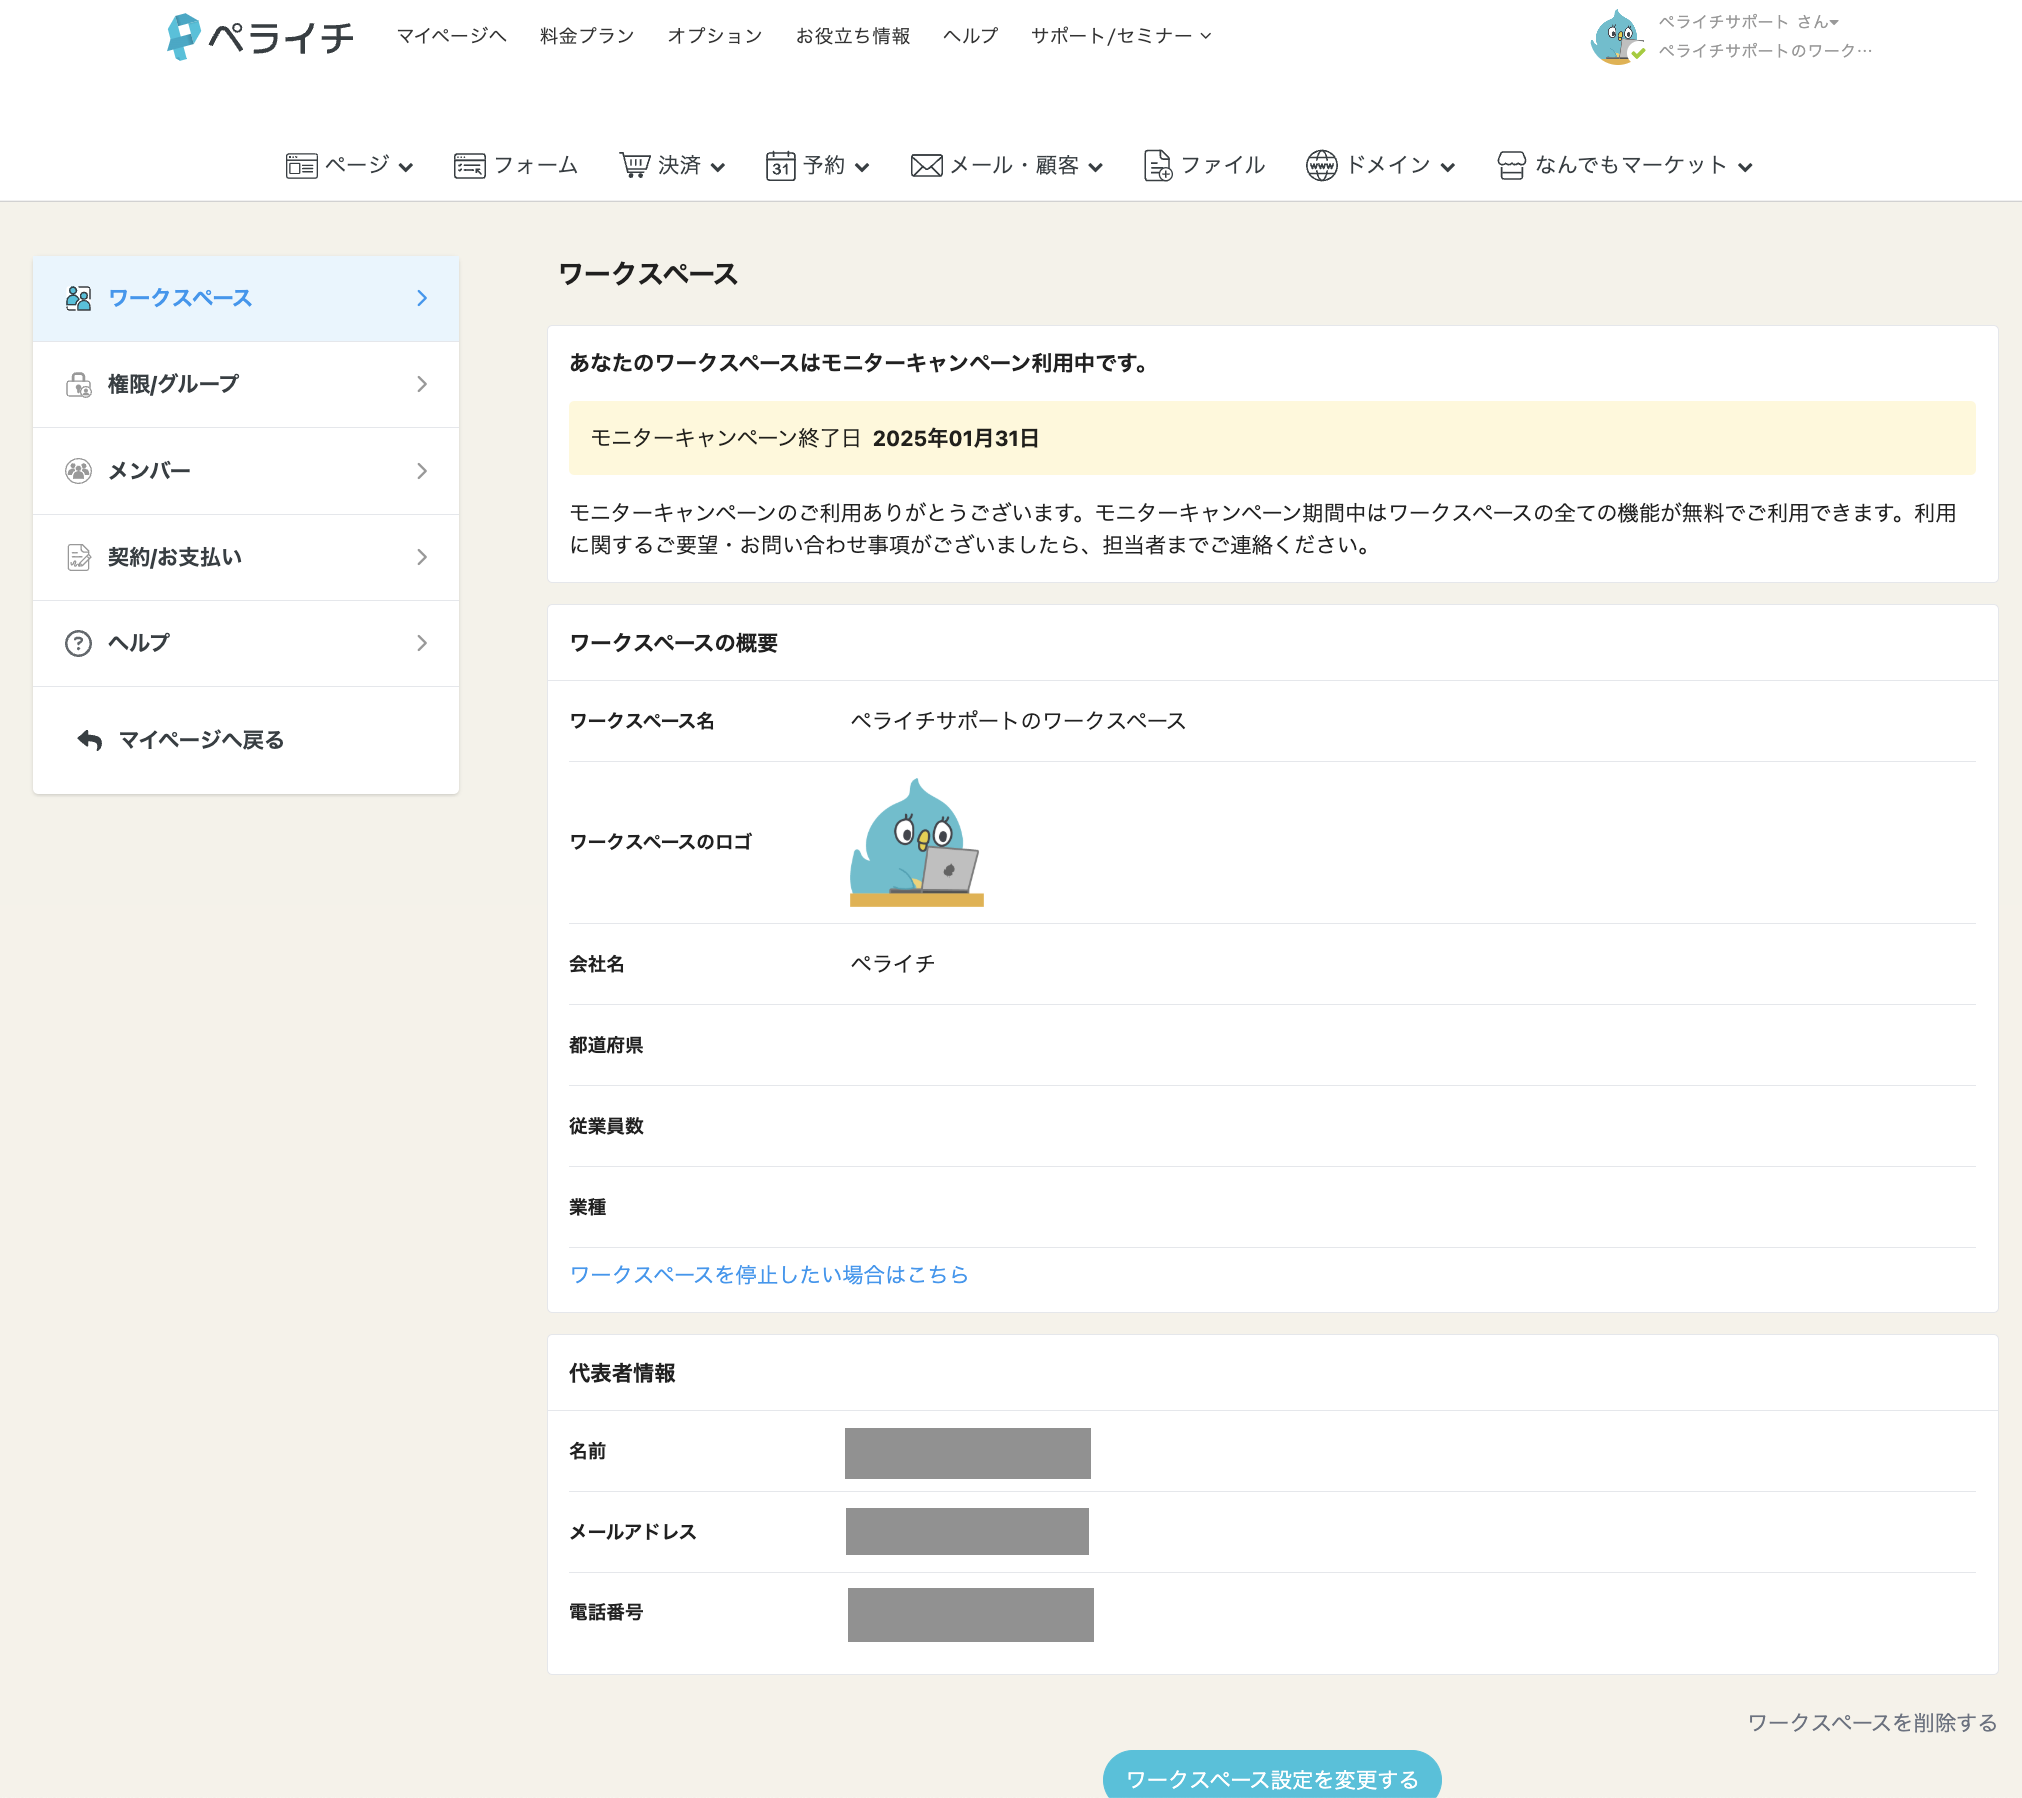Click the 都道府県 row label

pos(606,1045)
